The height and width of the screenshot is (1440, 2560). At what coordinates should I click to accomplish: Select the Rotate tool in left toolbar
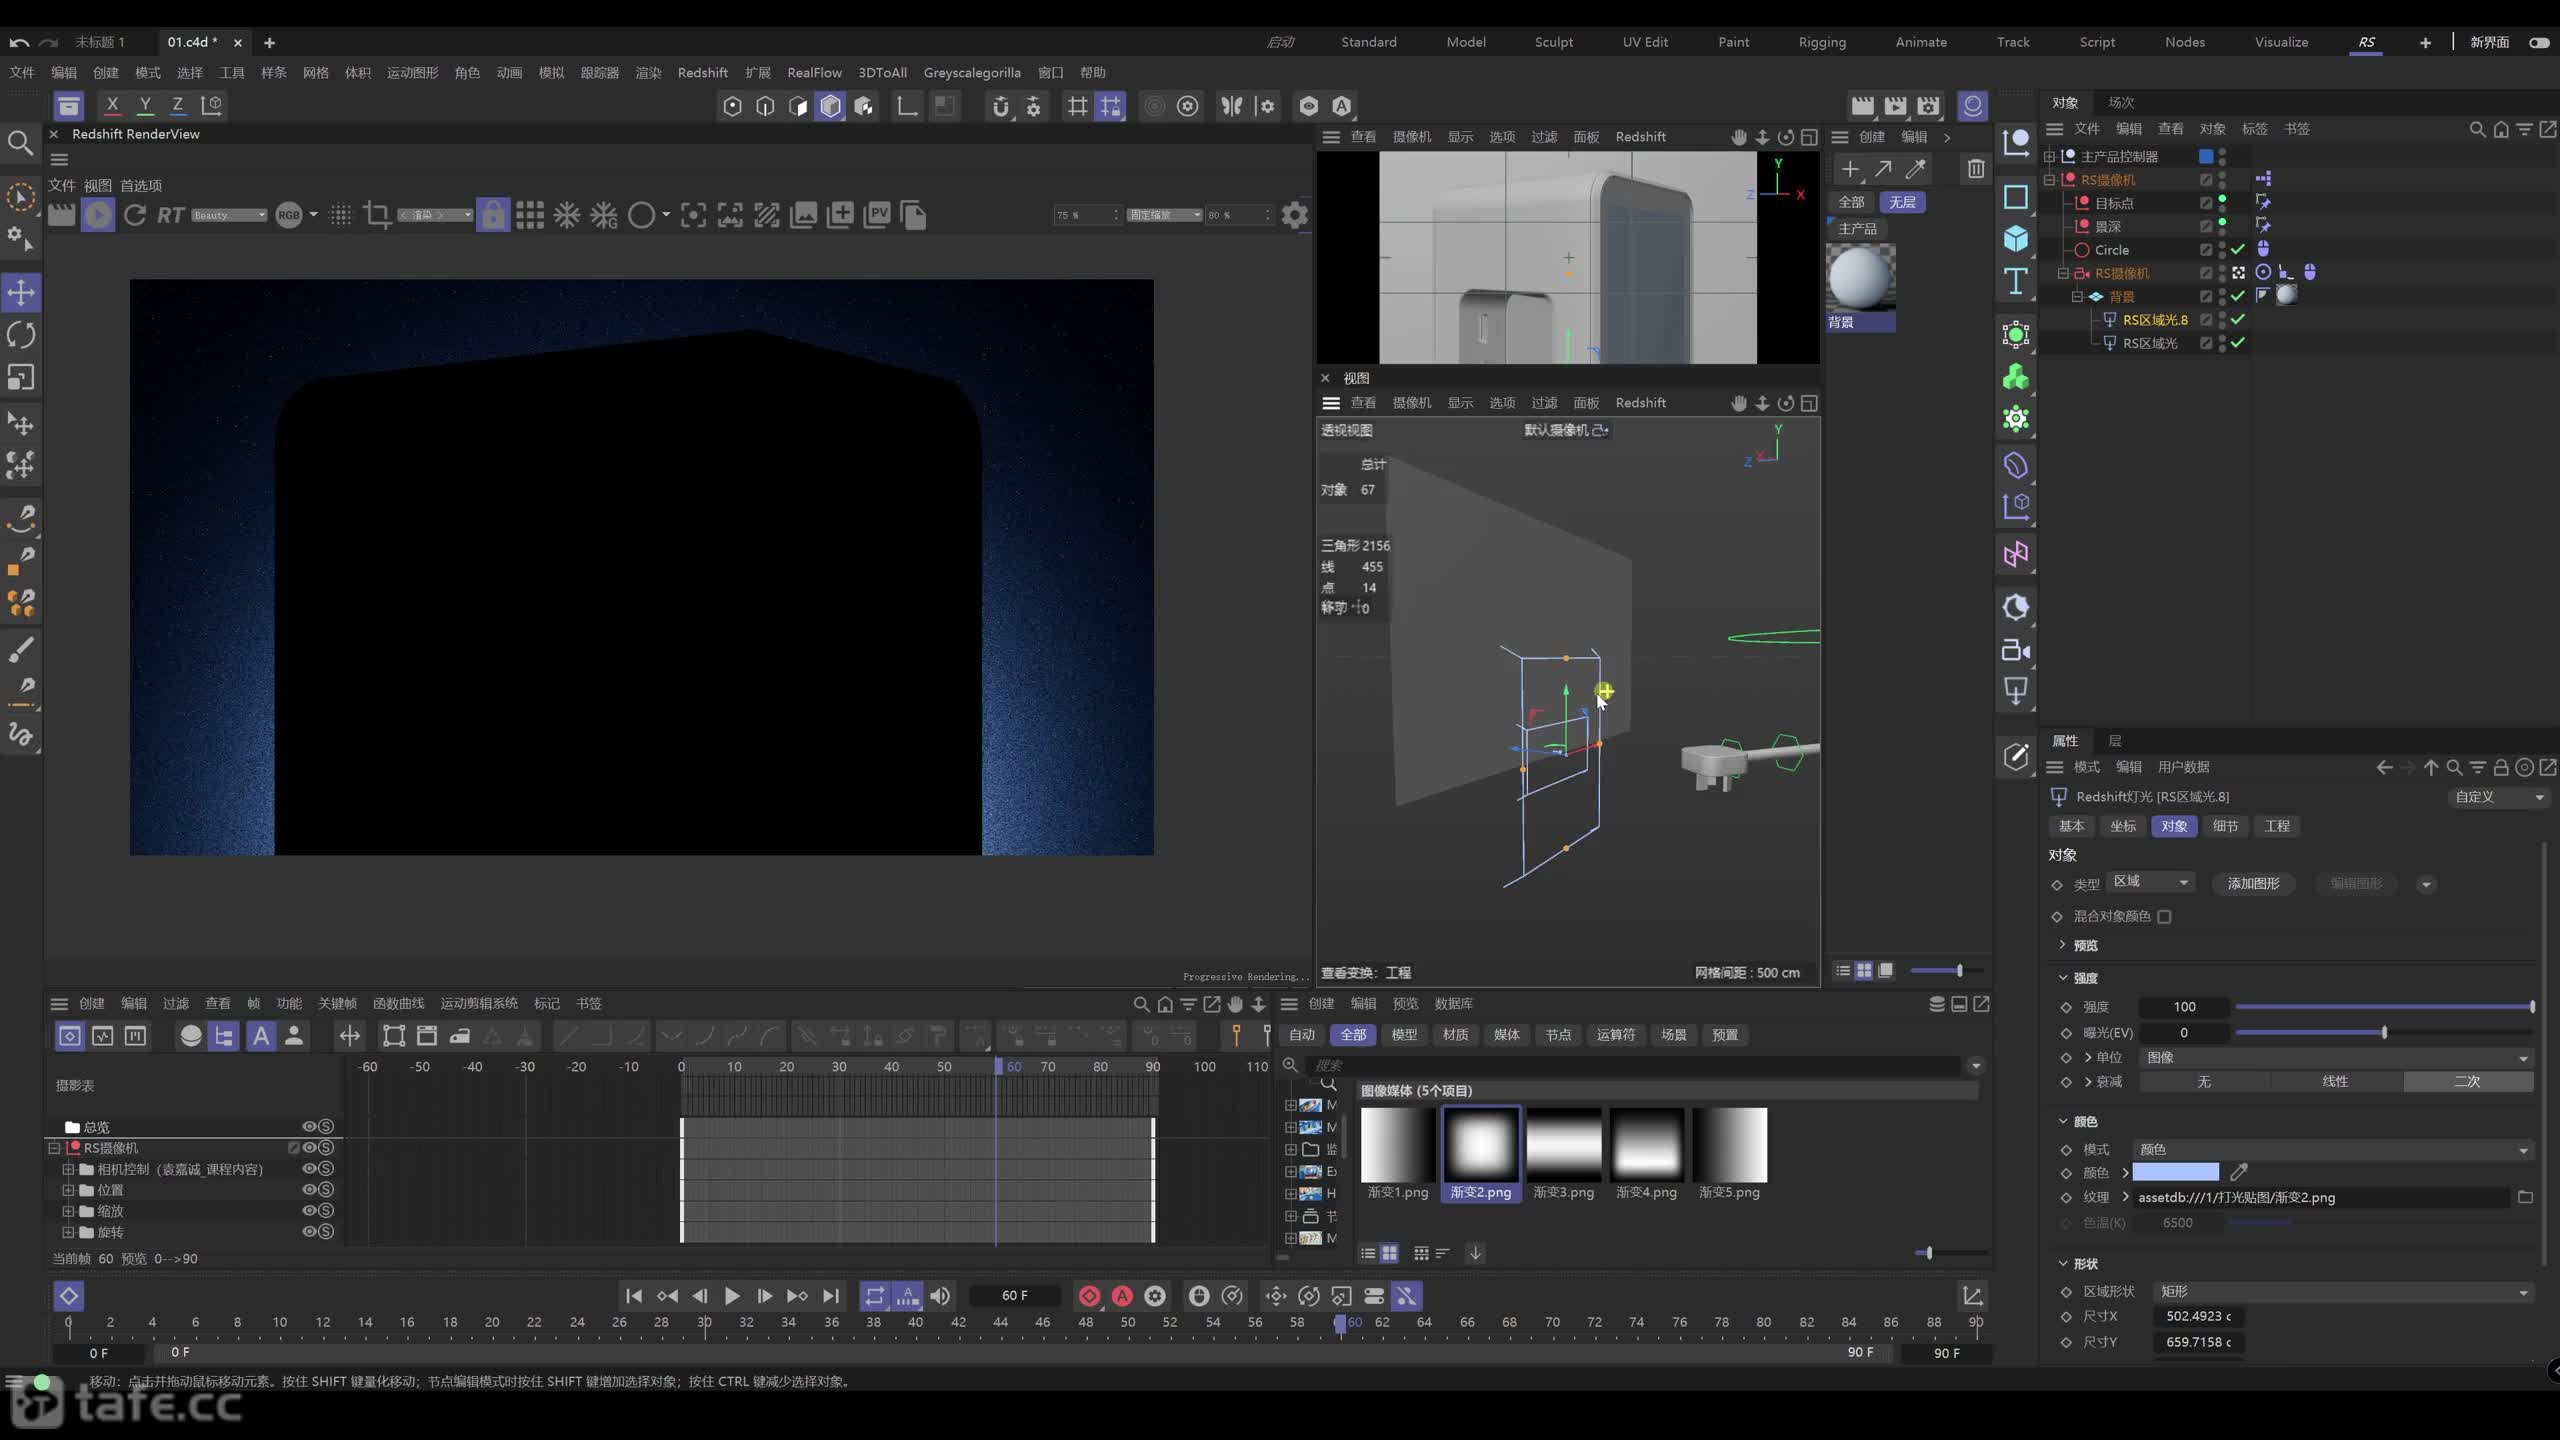pos(21,335)
